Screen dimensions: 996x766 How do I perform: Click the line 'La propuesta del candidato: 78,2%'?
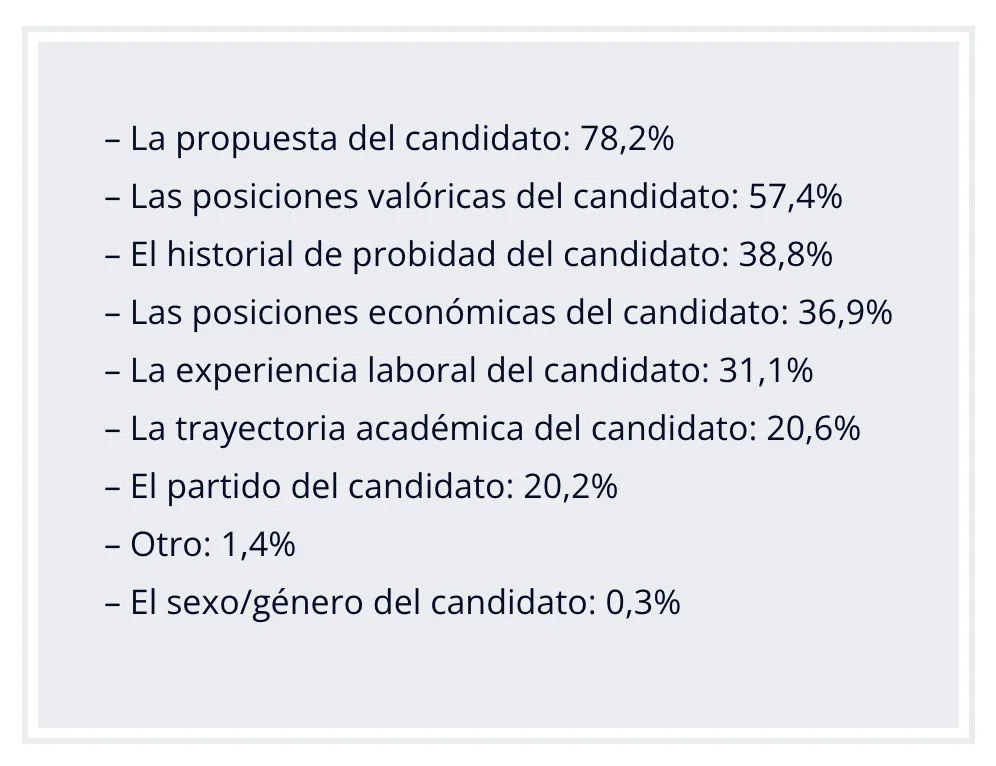coord(389,138)
